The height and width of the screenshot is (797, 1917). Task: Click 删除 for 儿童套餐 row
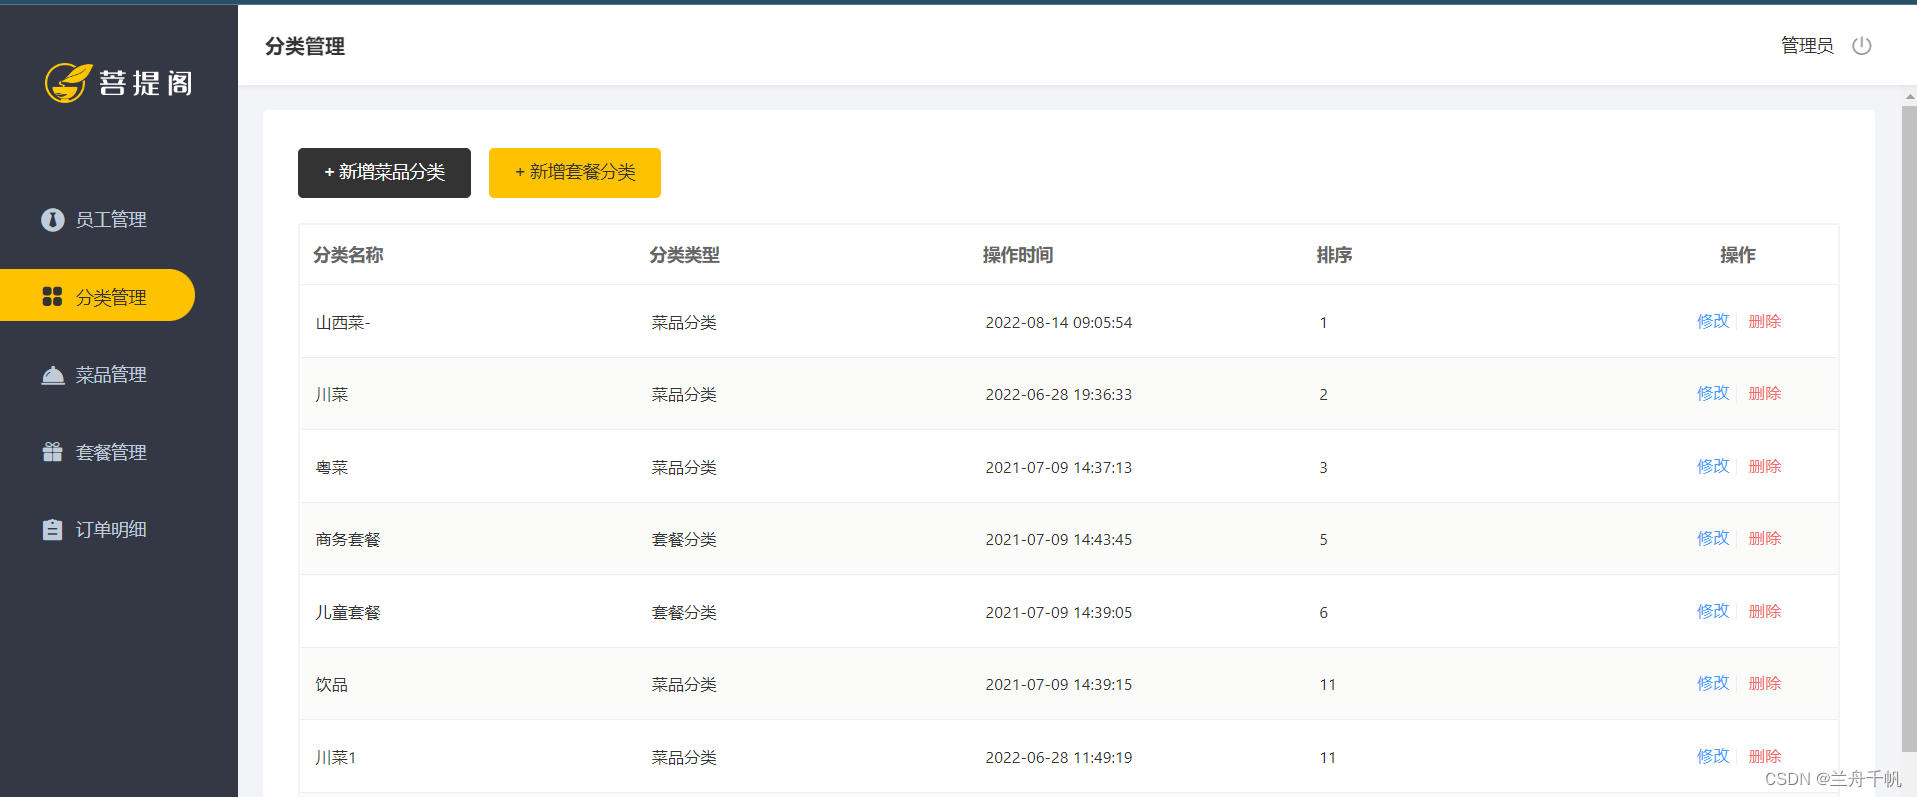tap(1765, 611)
